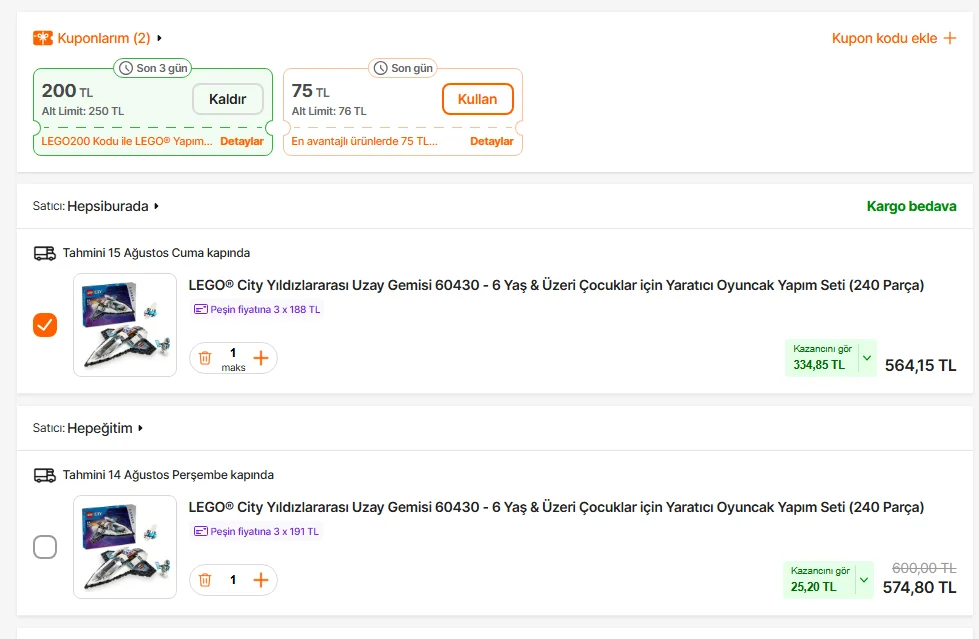979x639 pixels.
Task: Open Detaylar for the LEGO200 coupon
Action: pyautogui.click(x=242, y=141)
